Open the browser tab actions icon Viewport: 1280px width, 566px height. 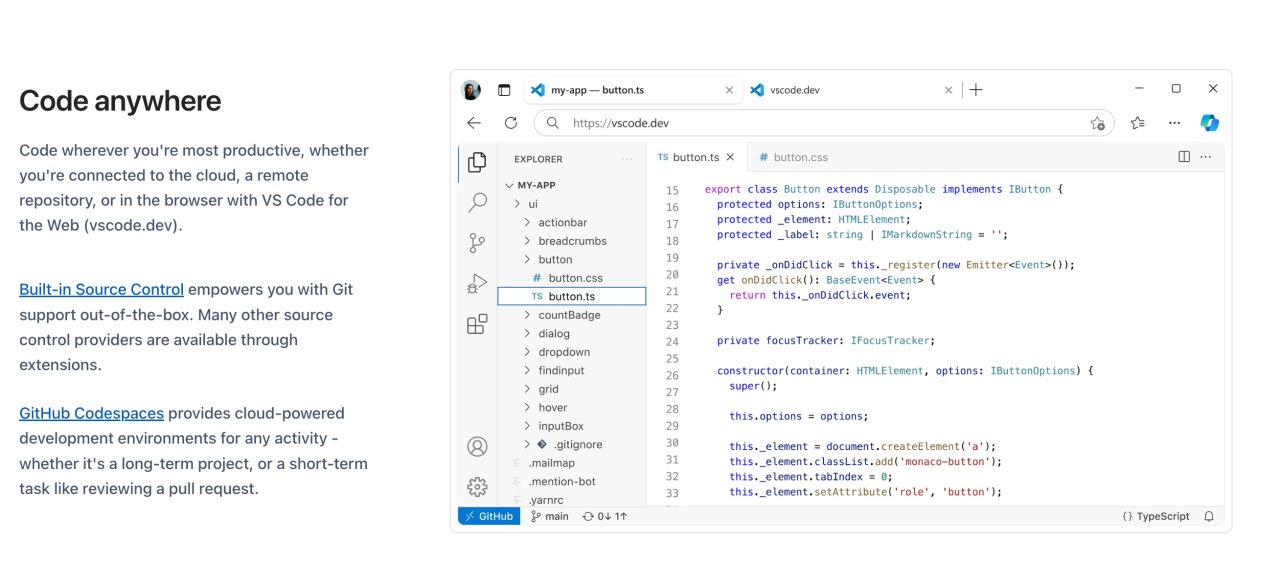pyautogui.click(x=504, y=90)
